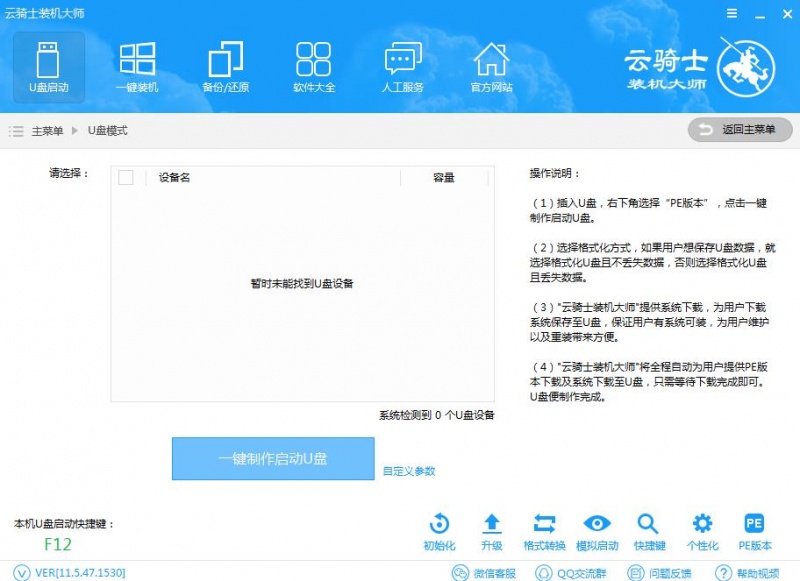
Task: Click the U盘模式 breadcrumb
Action: (108, 131)
